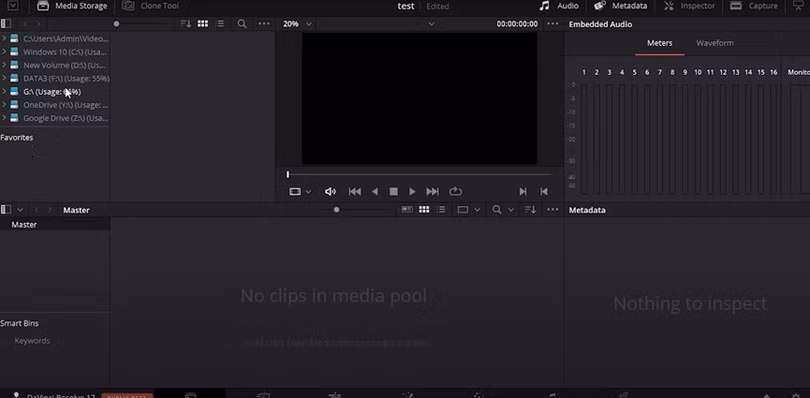Expand the DATA3 (F:\) drive
The height and width of the screenshot is (398, 810).
4,79
